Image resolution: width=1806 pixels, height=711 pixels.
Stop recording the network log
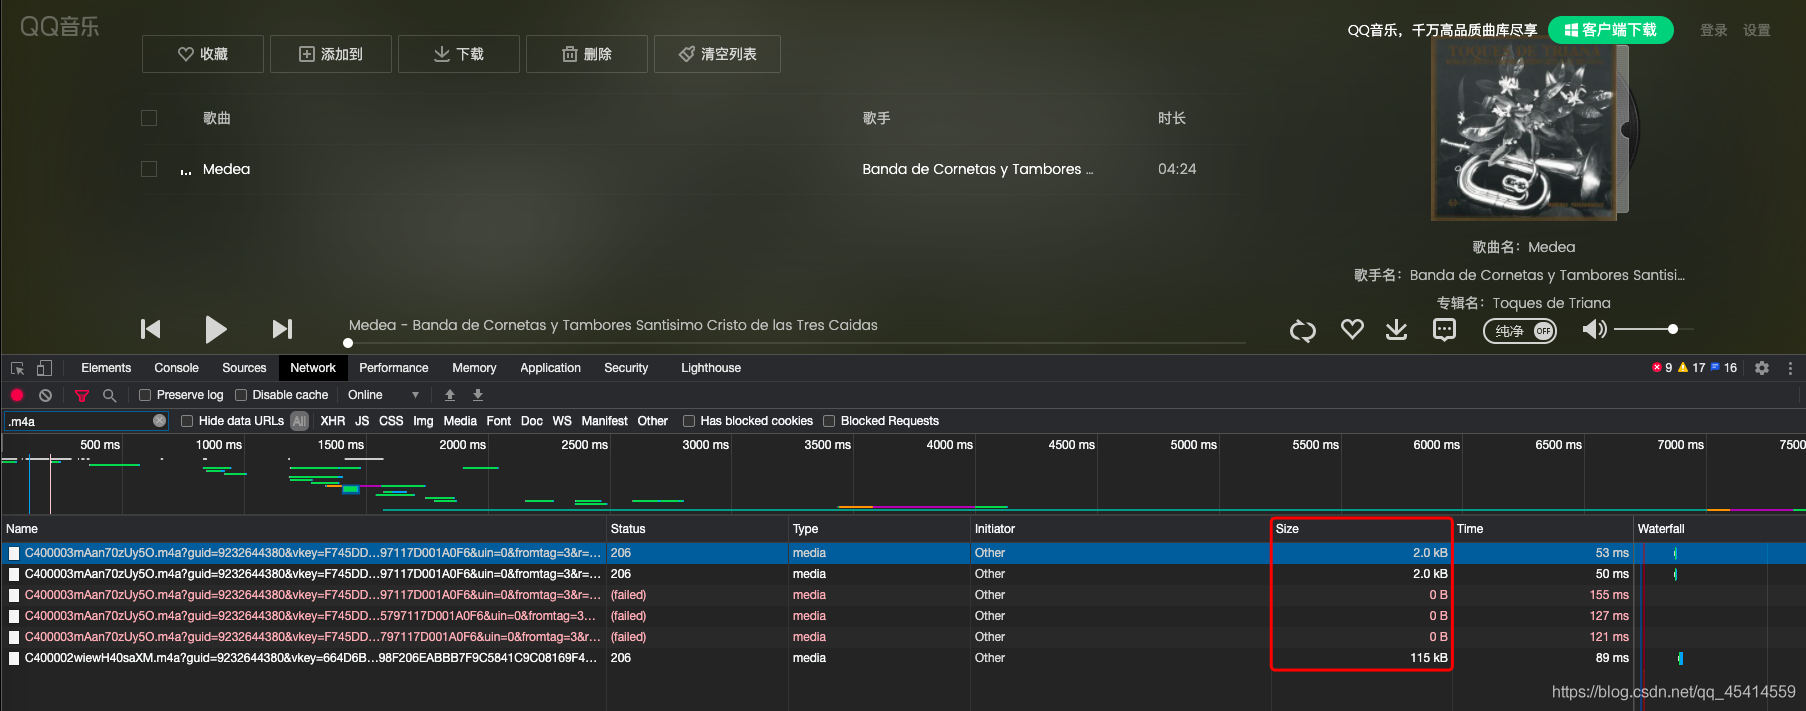click(x=17, y=395)
